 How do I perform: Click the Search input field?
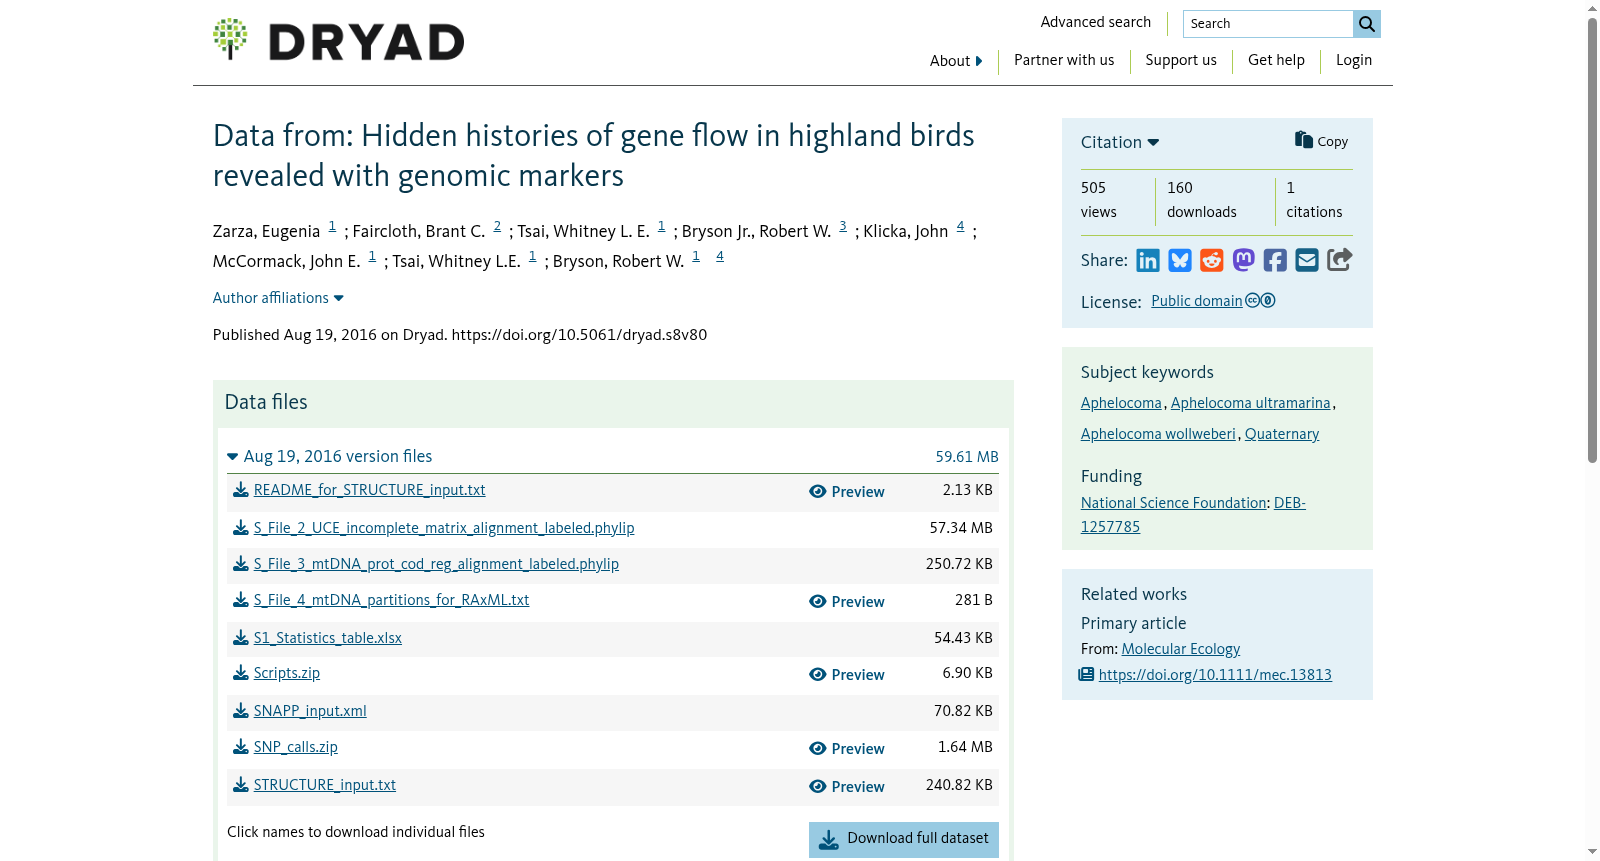[1268, 24]
